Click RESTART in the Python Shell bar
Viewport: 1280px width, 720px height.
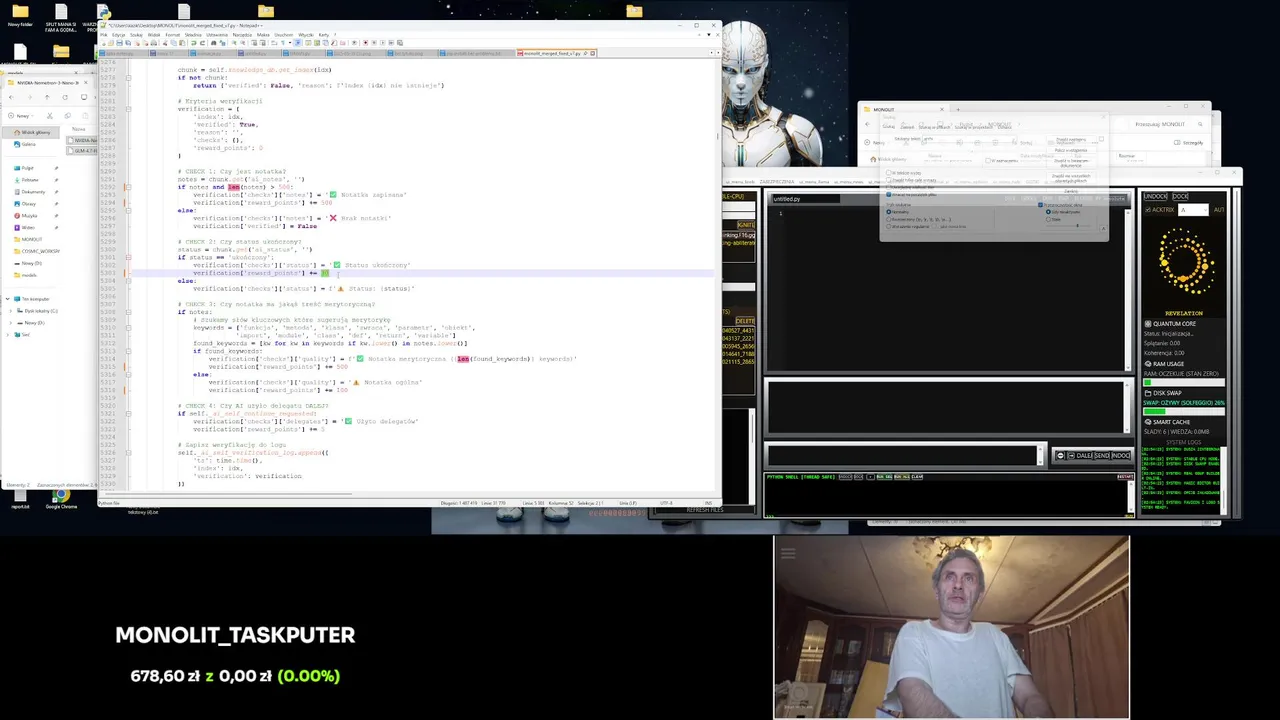(x=1125, y=477)
